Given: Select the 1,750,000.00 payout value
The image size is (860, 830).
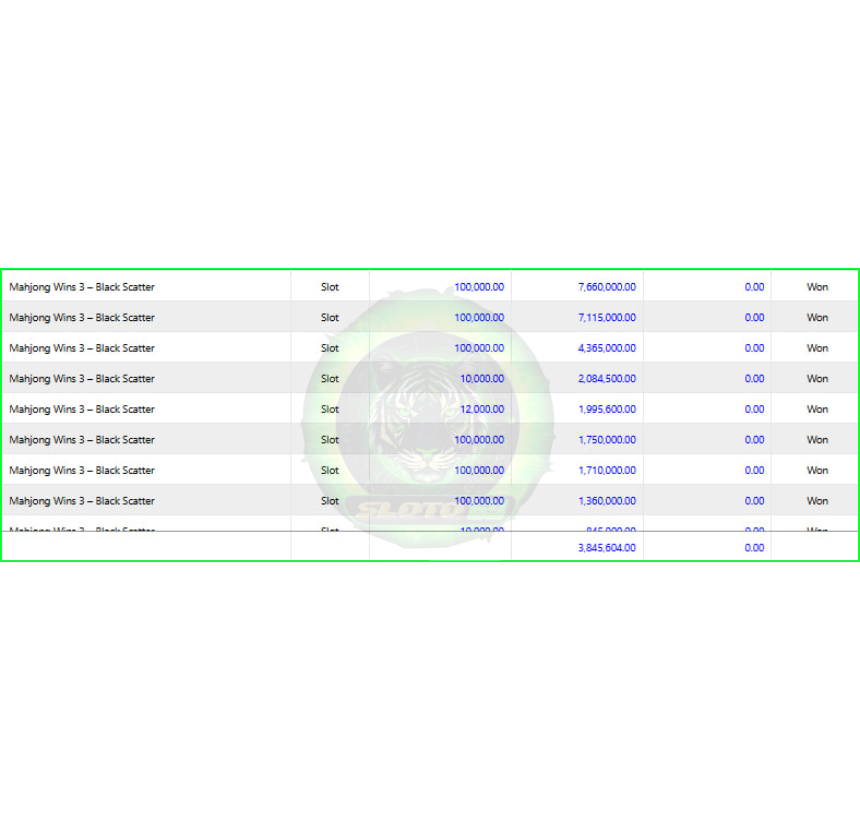Looking at the screenshot, I should 607,440.
